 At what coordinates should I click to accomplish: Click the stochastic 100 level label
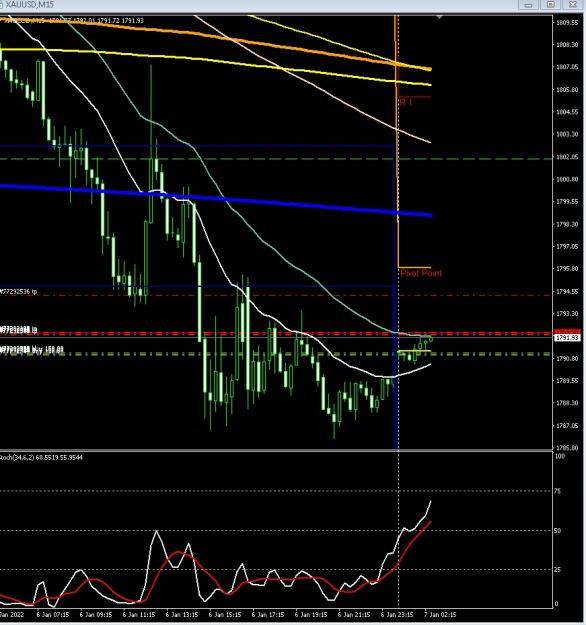(x=560, y=456)
